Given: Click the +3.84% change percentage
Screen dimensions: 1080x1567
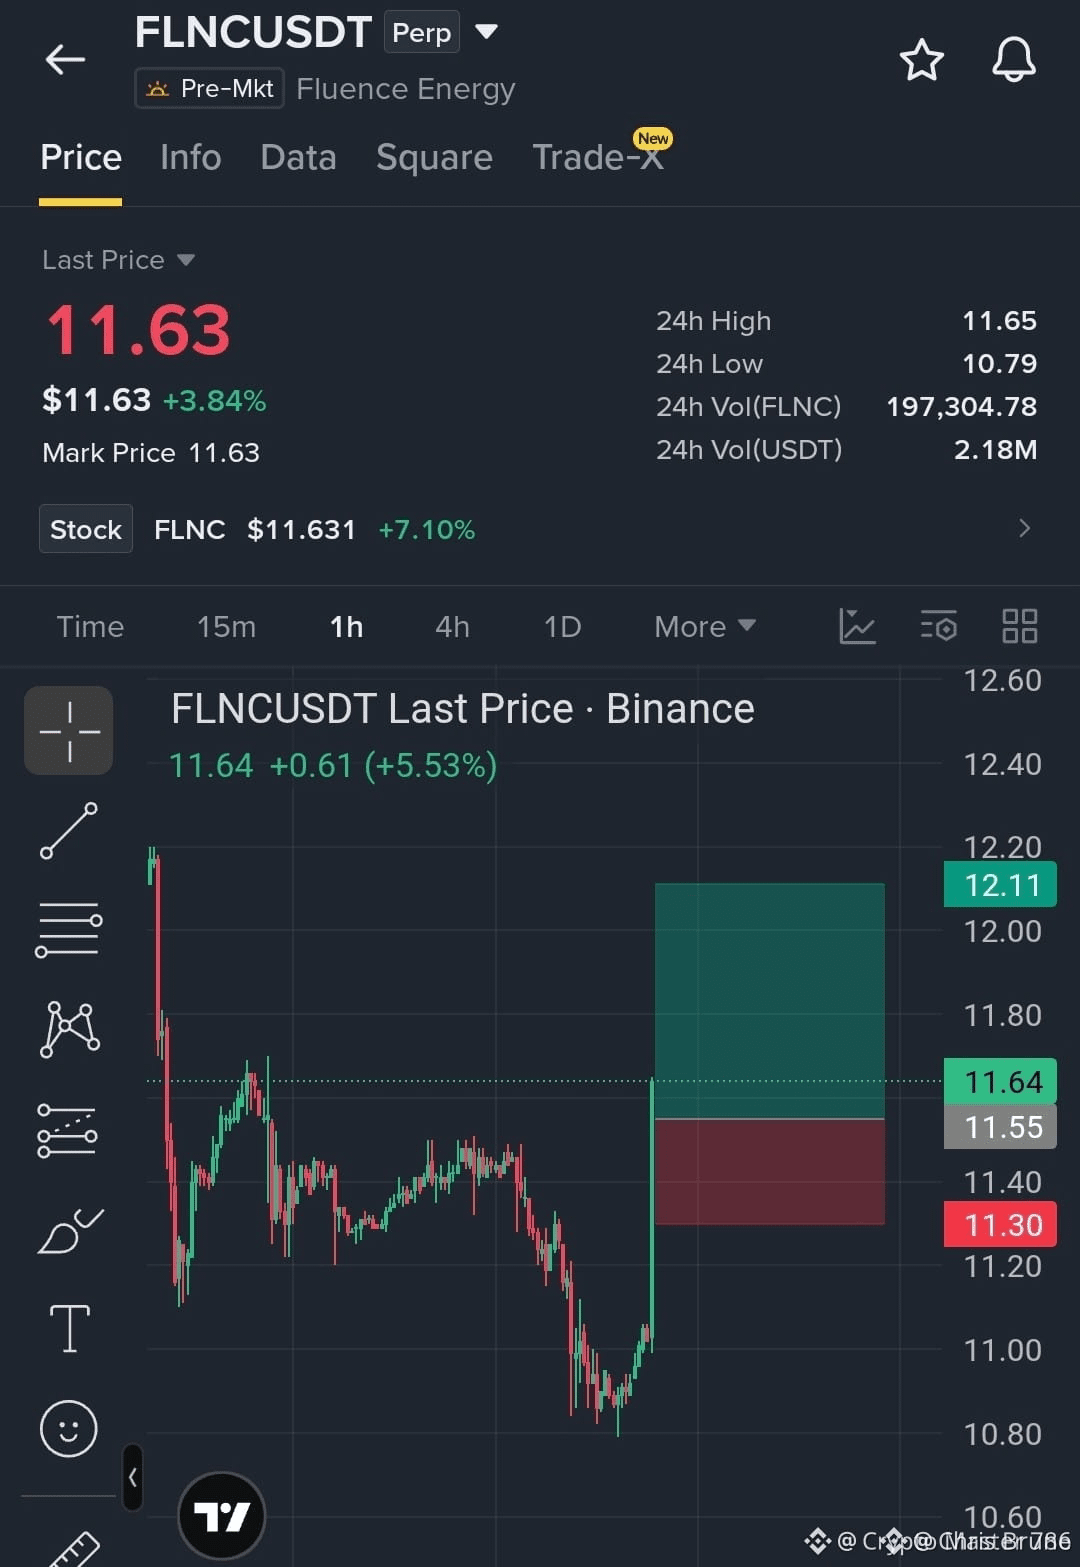Looking at the screenshot, I should [x=215, y=401].
